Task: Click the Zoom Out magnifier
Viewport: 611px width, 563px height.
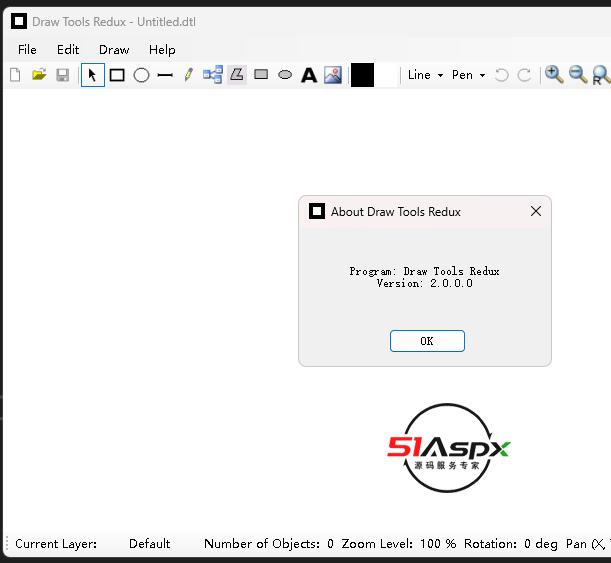Action: [578, 74]
